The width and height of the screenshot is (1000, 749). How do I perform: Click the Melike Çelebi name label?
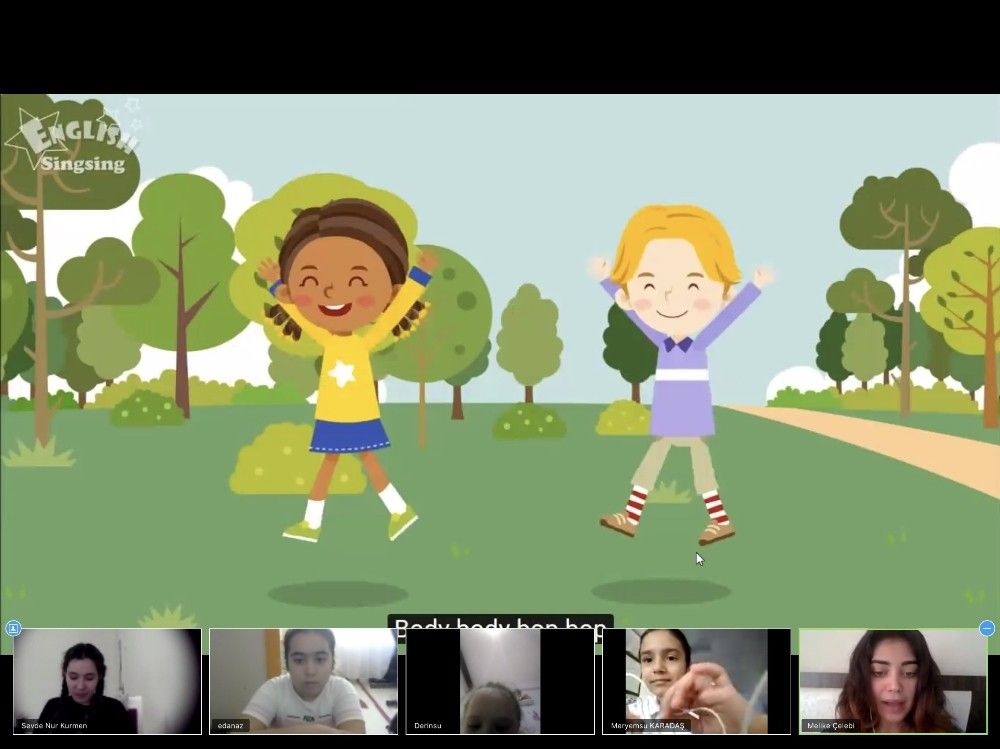(x=832, y=725)
